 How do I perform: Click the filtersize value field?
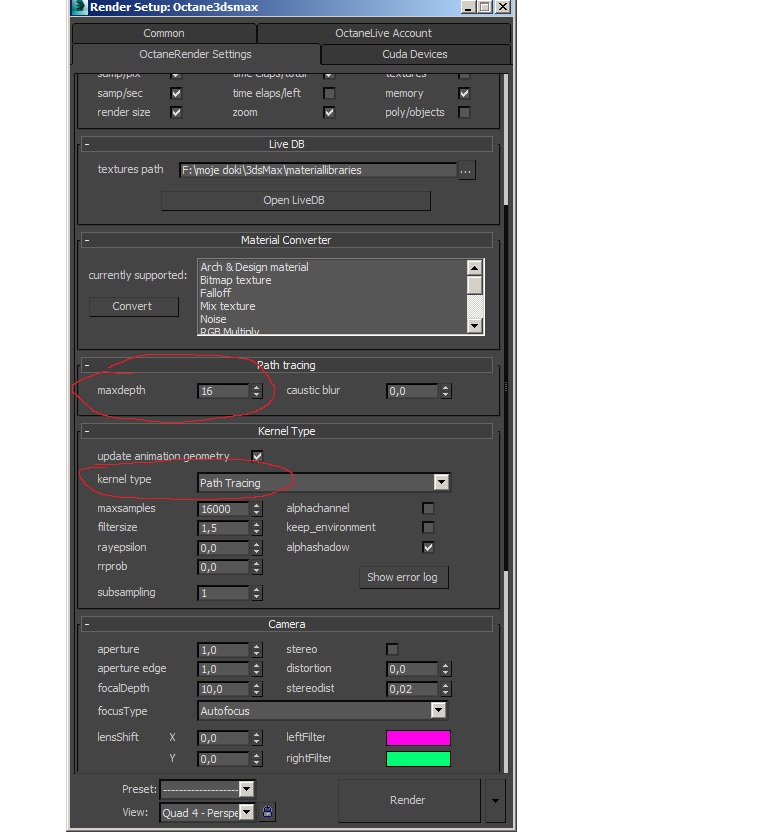(x=223, y=528)
